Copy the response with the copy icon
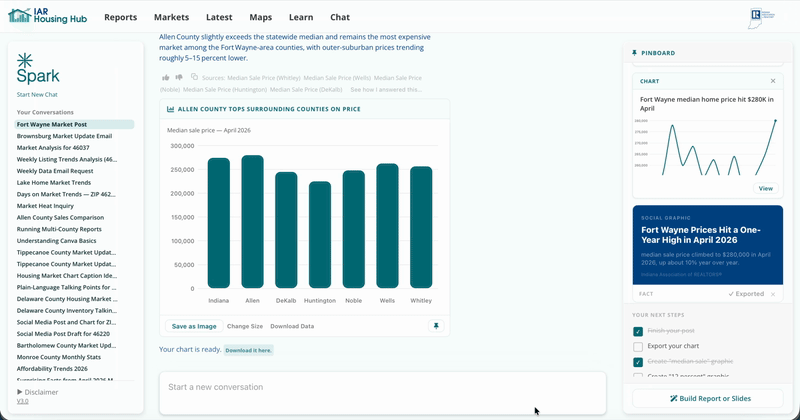The width and height of the screenshot is (800, 420). 194,77
